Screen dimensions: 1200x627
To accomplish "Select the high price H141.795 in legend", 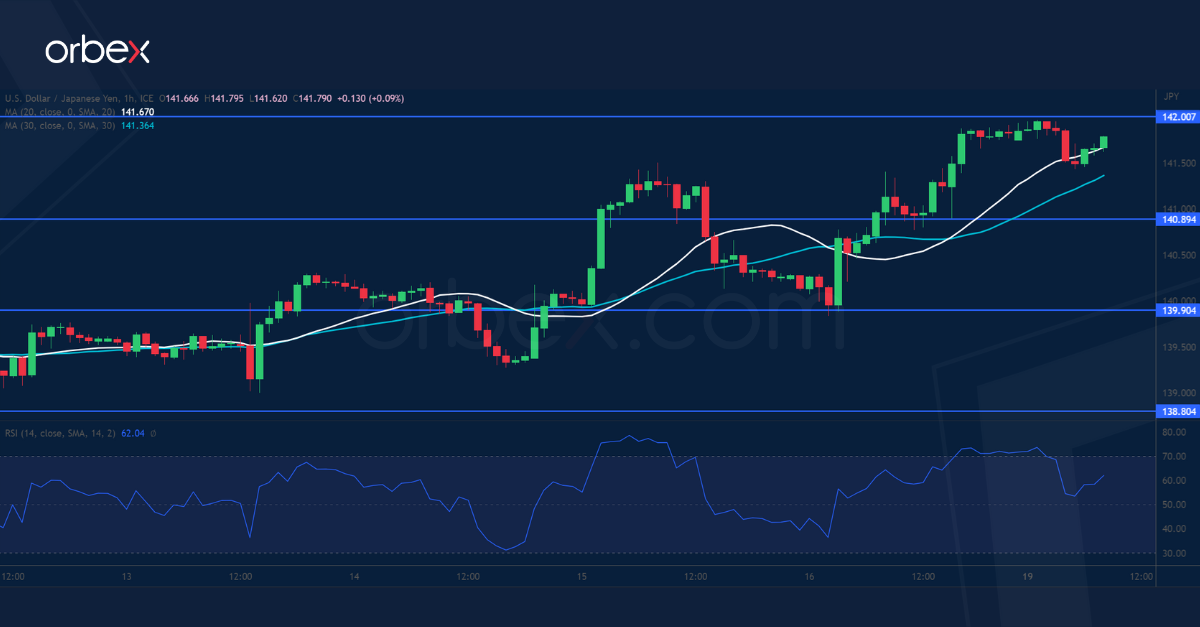I will (x=224, y=99).
